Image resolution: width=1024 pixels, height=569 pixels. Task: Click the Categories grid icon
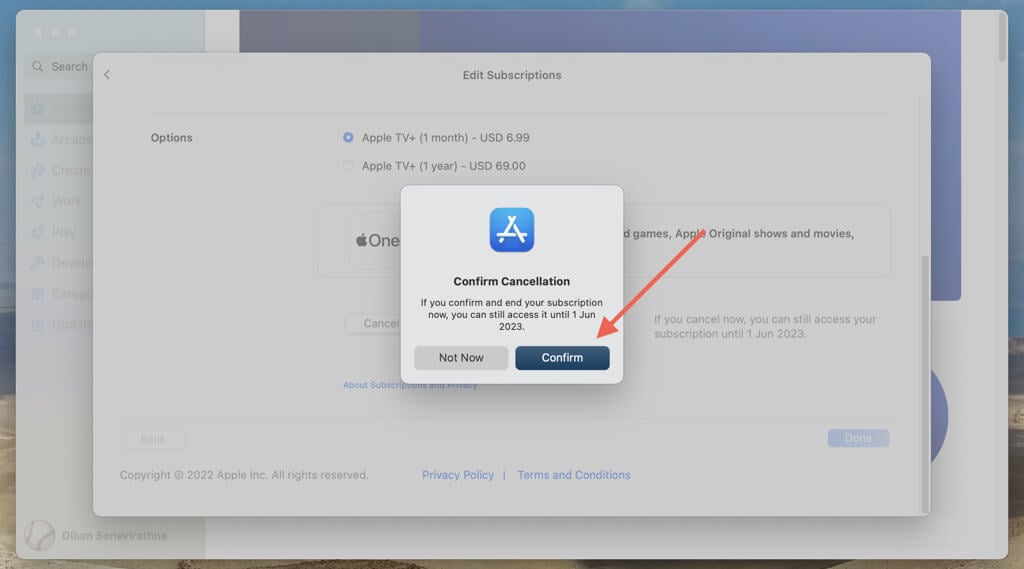pyautogui.click(x=38, y=294)
